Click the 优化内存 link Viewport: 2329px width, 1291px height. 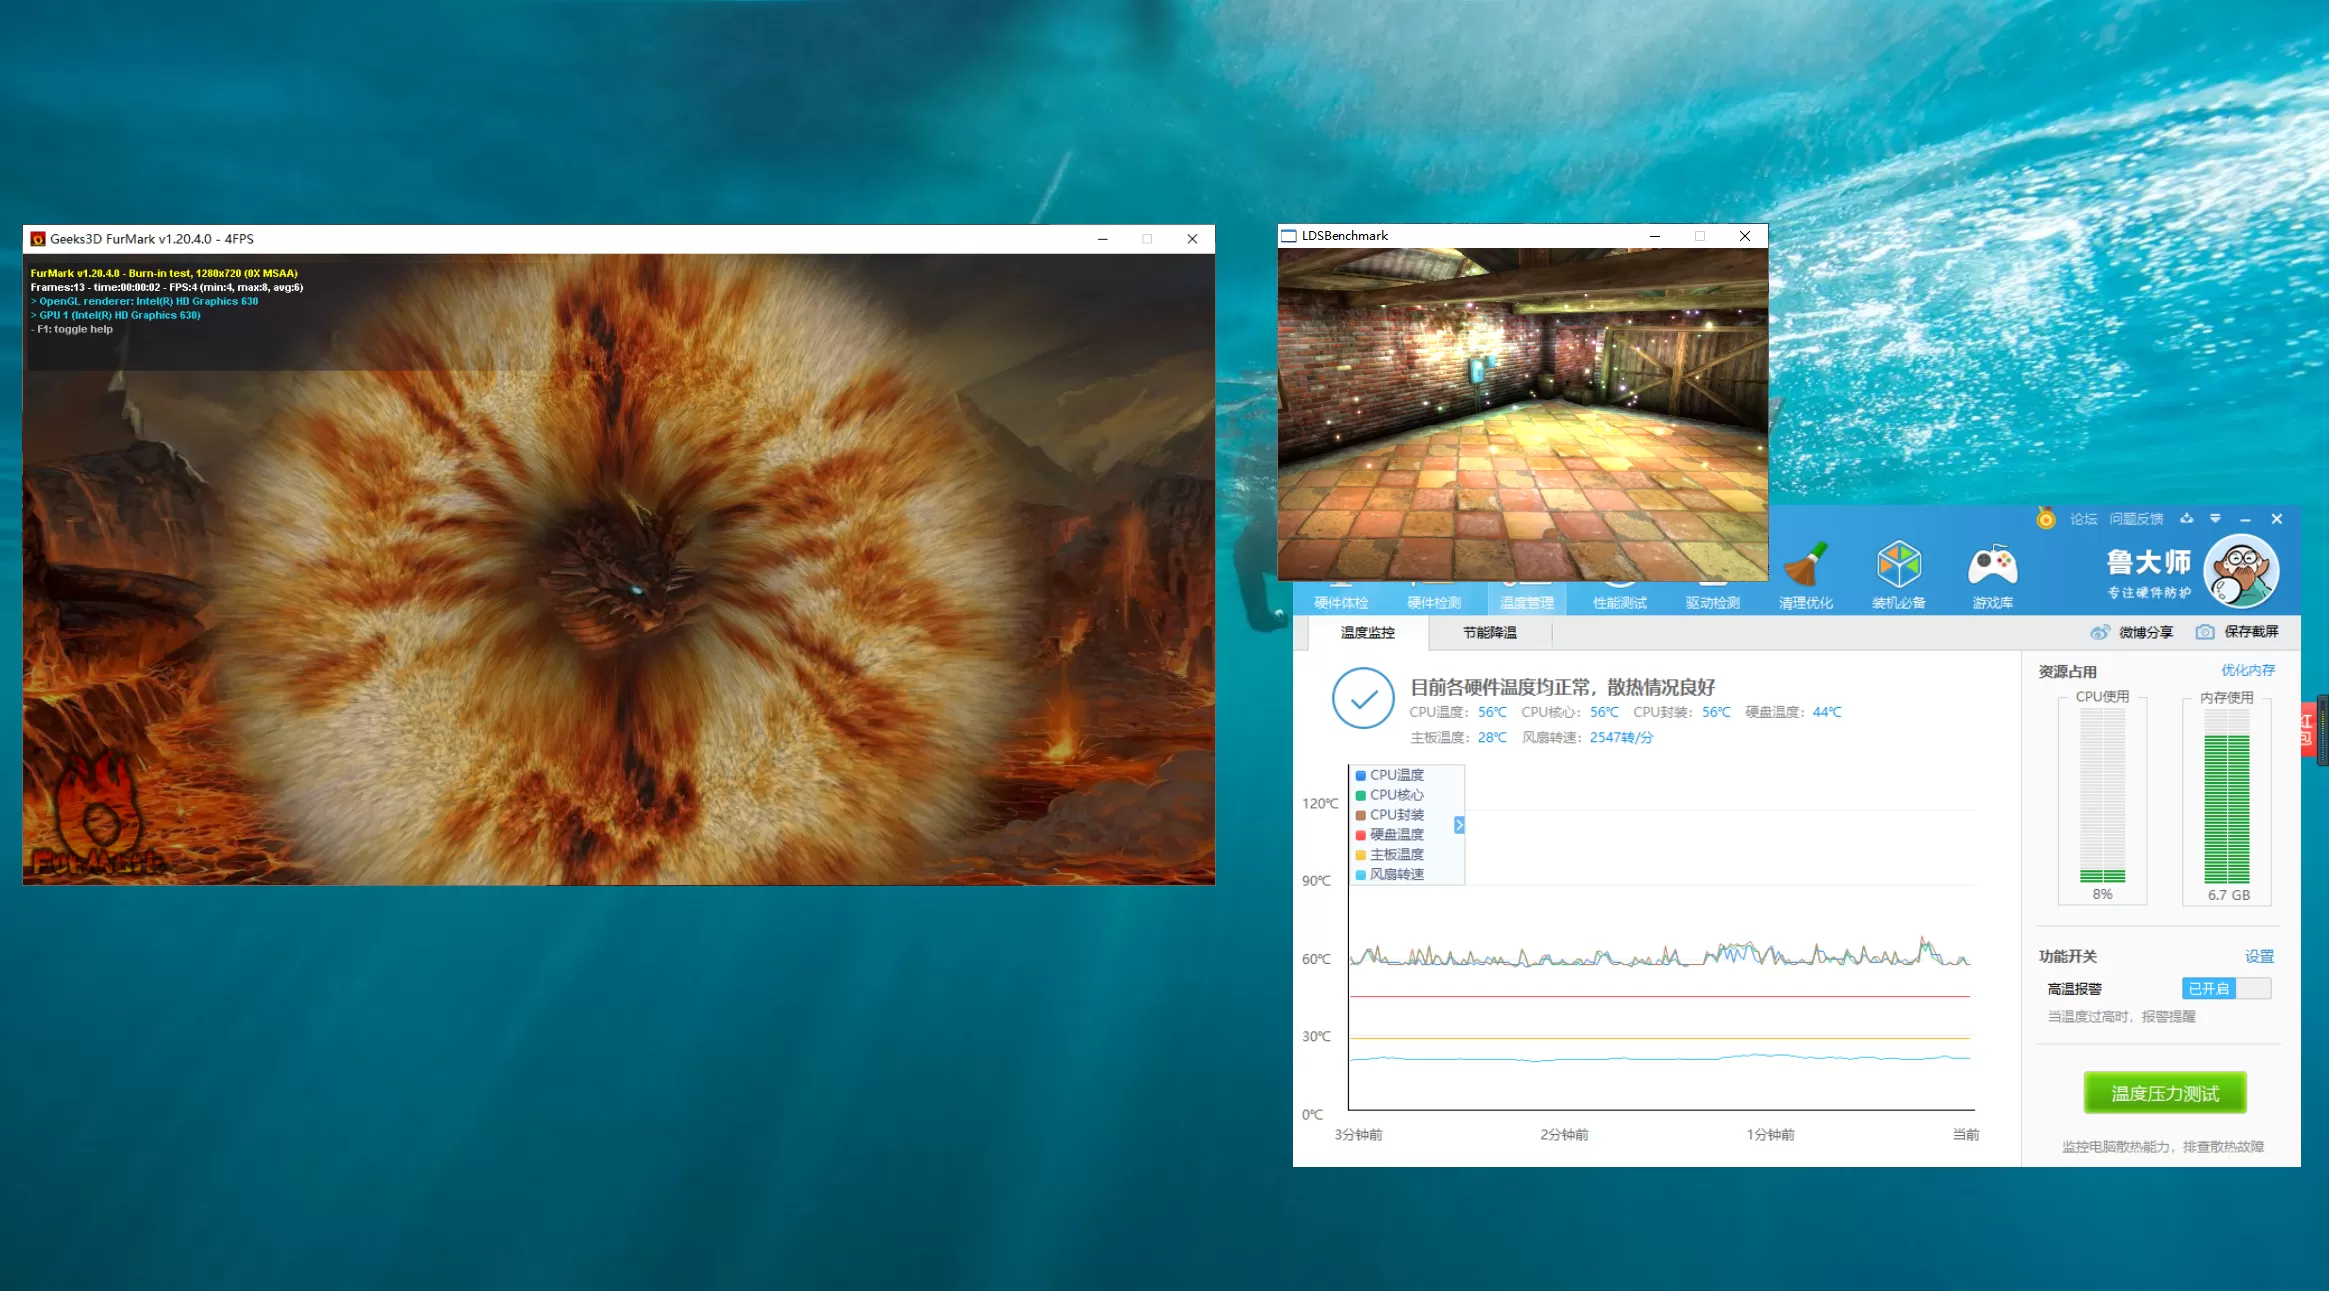2247,670
